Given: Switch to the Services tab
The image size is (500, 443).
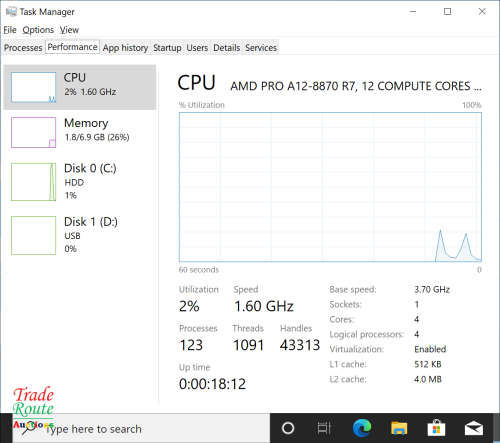Looking at the screenshot, I should click(x=261, y=48).
